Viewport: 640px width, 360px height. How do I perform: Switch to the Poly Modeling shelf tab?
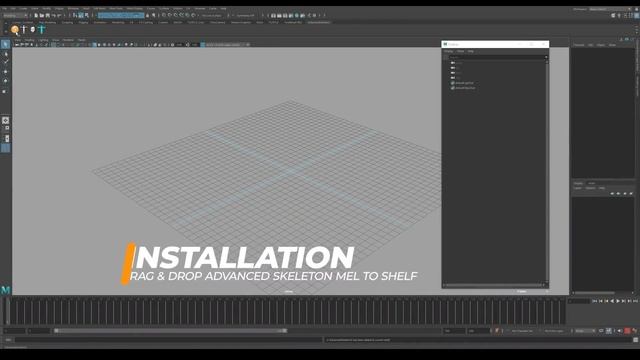pos(47,22)
